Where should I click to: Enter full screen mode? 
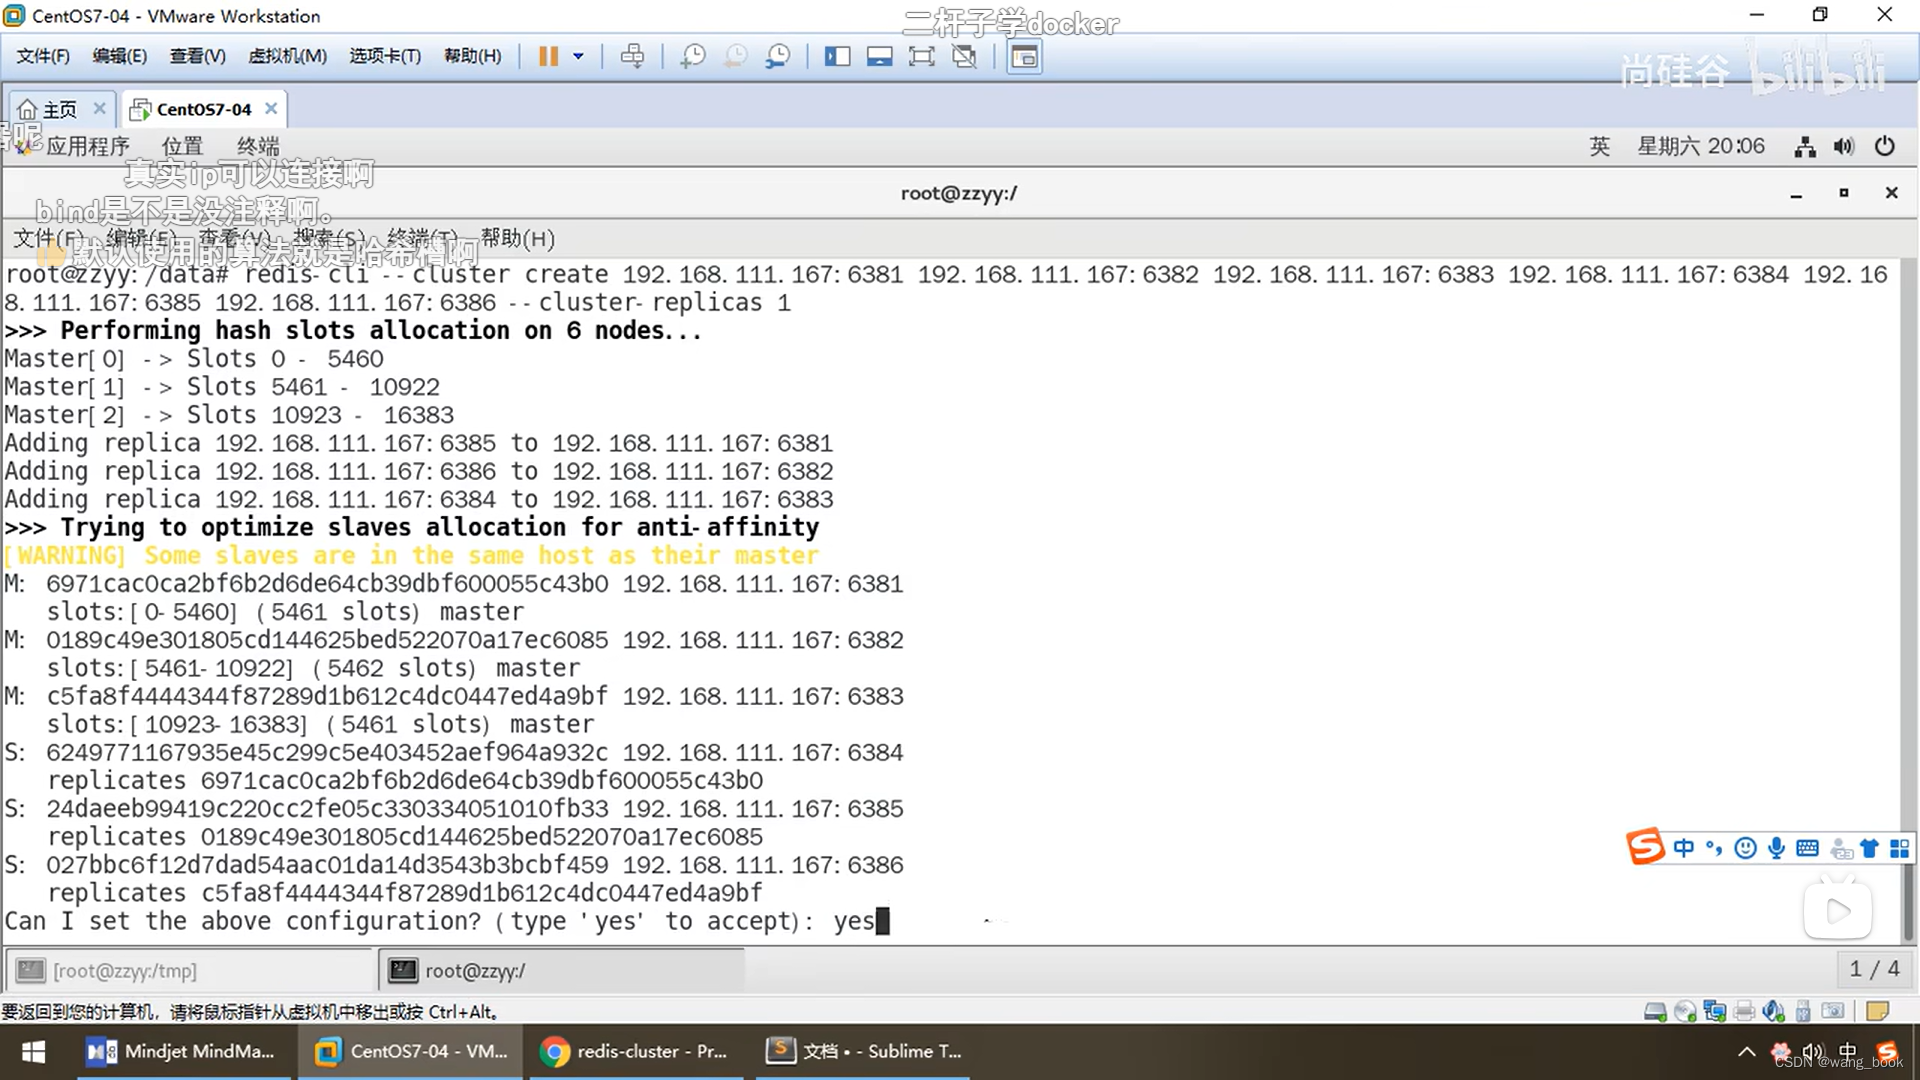[x=921, y=56]
